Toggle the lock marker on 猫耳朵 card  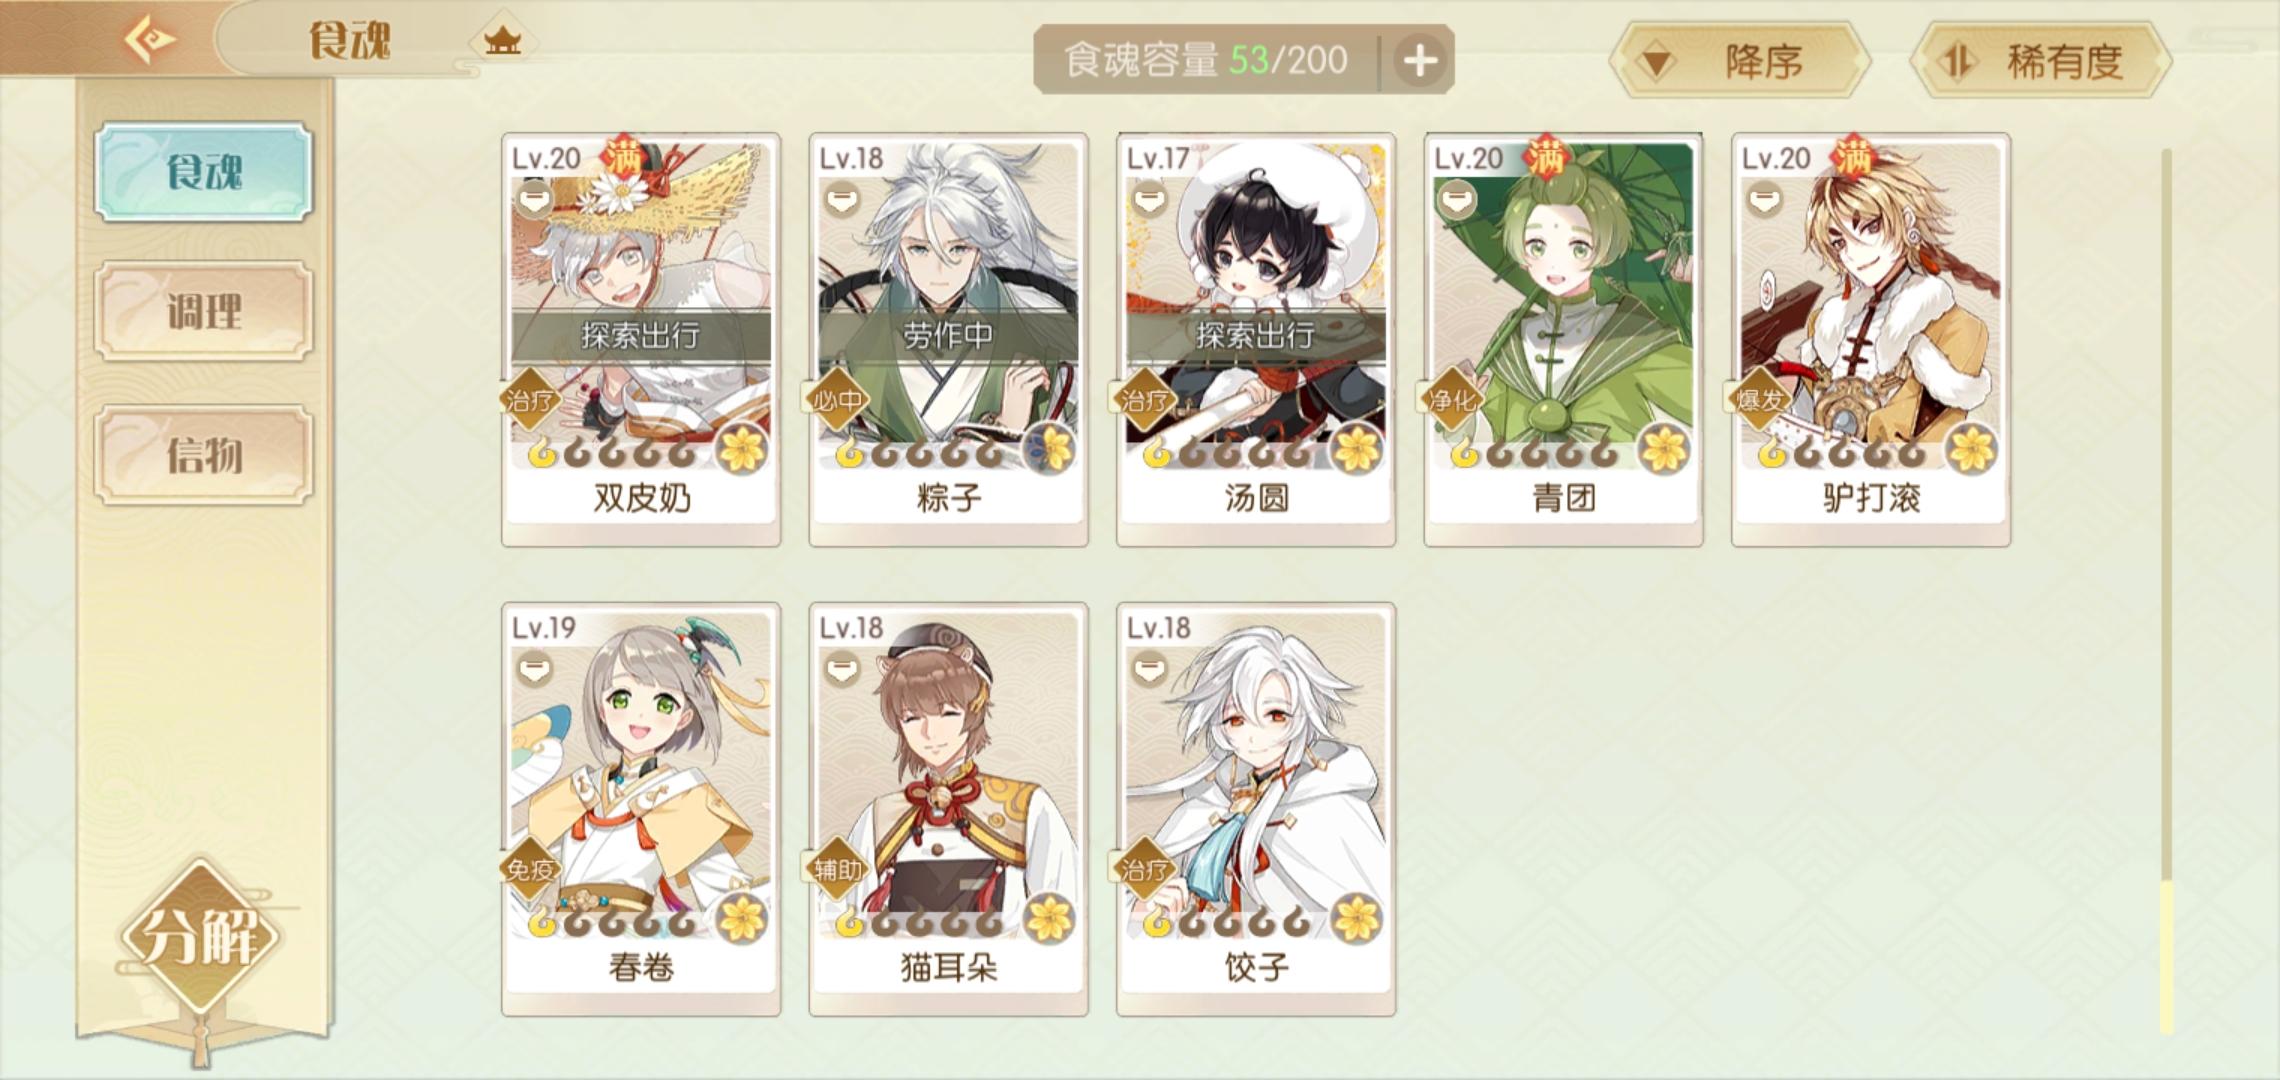pyautogui.click(x=842, y=668)
